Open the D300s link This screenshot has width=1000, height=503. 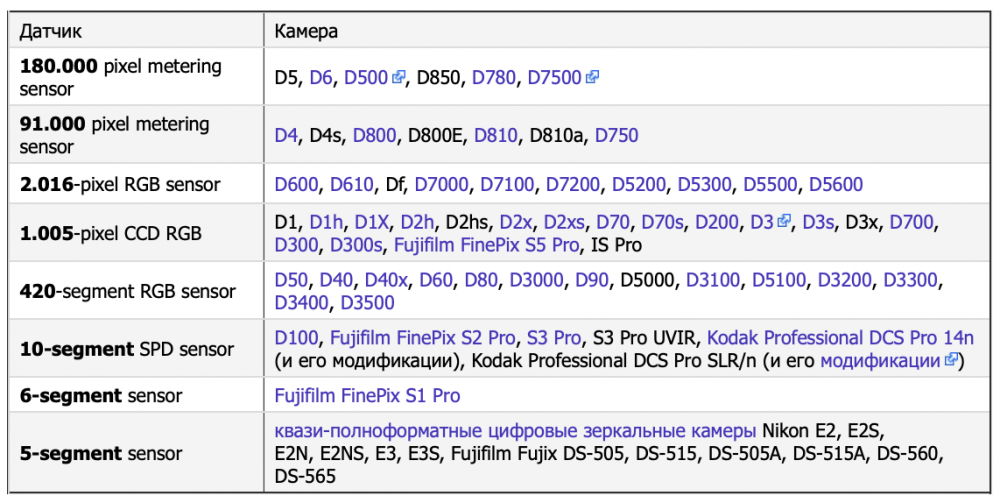pyautogui.click(x=356, y=245)
